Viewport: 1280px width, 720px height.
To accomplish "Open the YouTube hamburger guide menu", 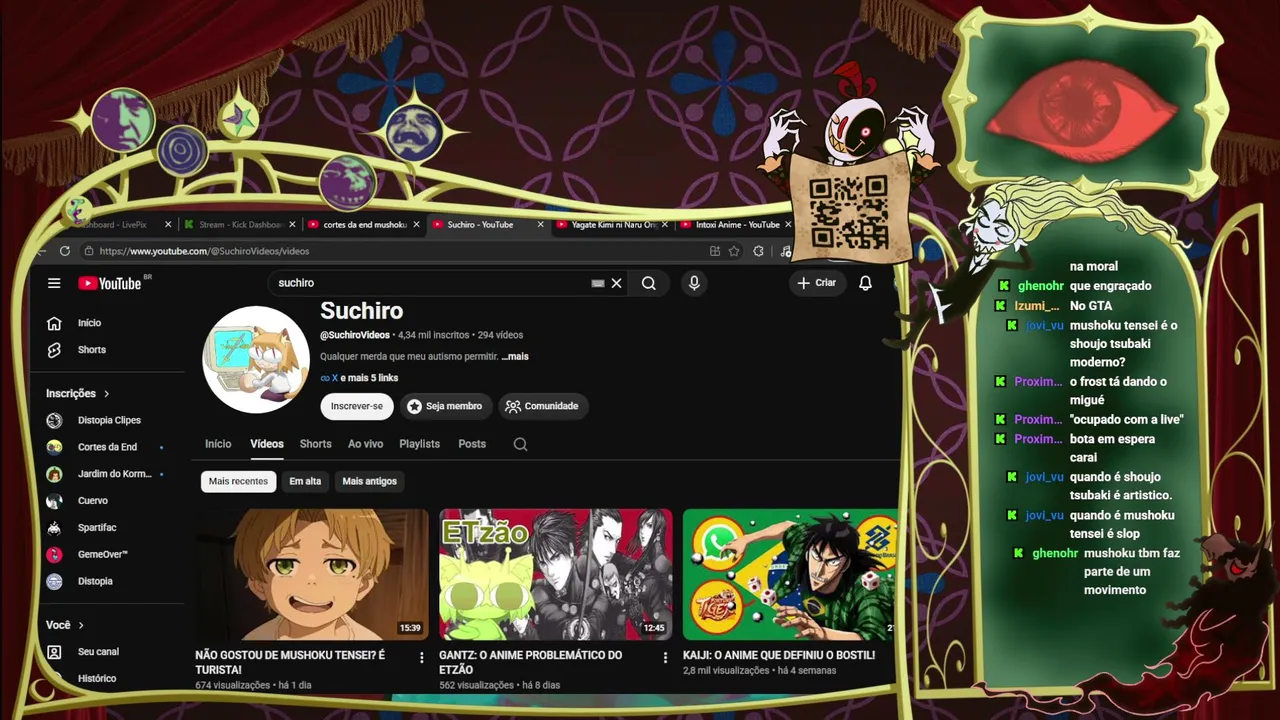I will click(54, 283).
